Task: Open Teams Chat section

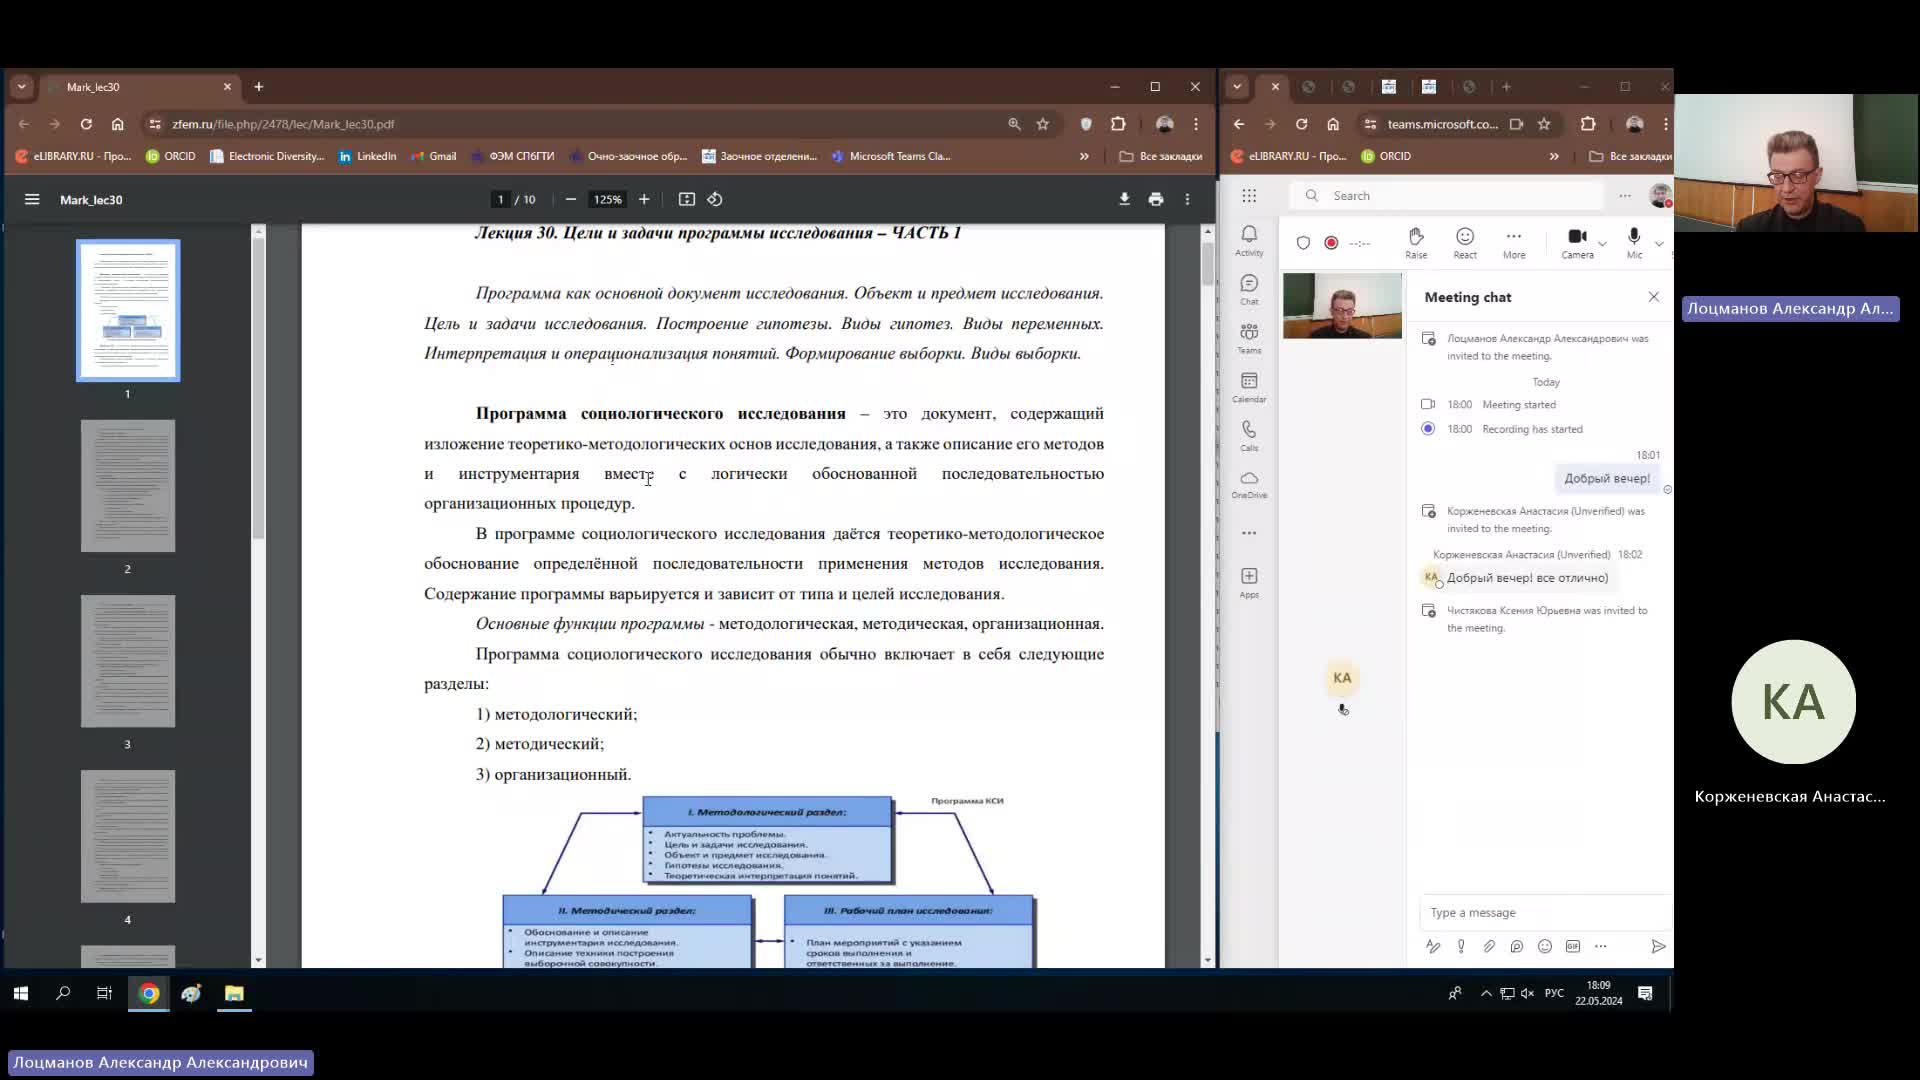Action: [x=1249, y=289]
